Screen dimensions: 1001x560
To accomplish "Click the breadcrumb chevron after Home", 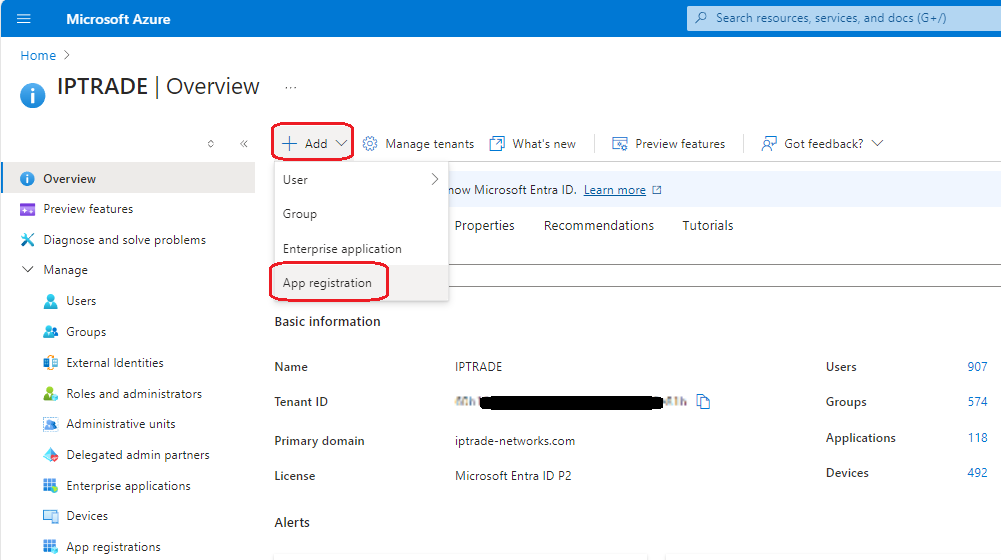I will [x=66, y=56].
